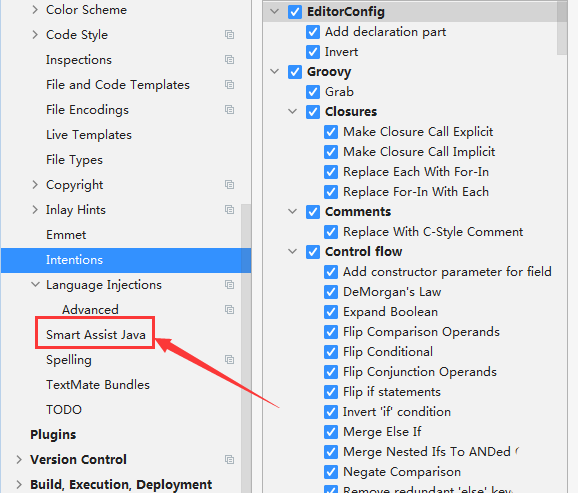The image size is (578, 493).
Task: Select the Make Closure Call Explicit intention
Action: coord(418,132)
